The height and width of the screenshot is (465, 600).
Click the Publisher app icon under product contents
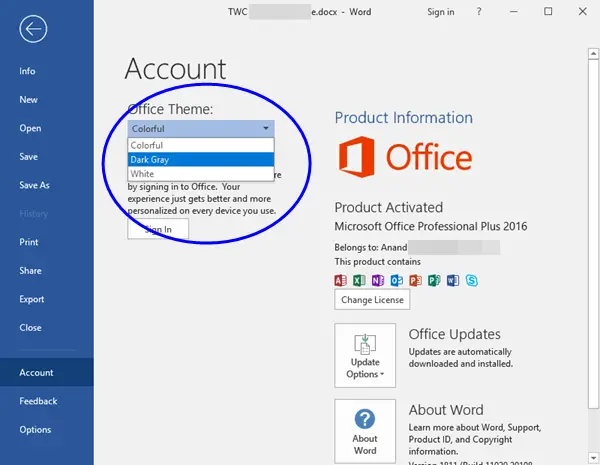434,281
